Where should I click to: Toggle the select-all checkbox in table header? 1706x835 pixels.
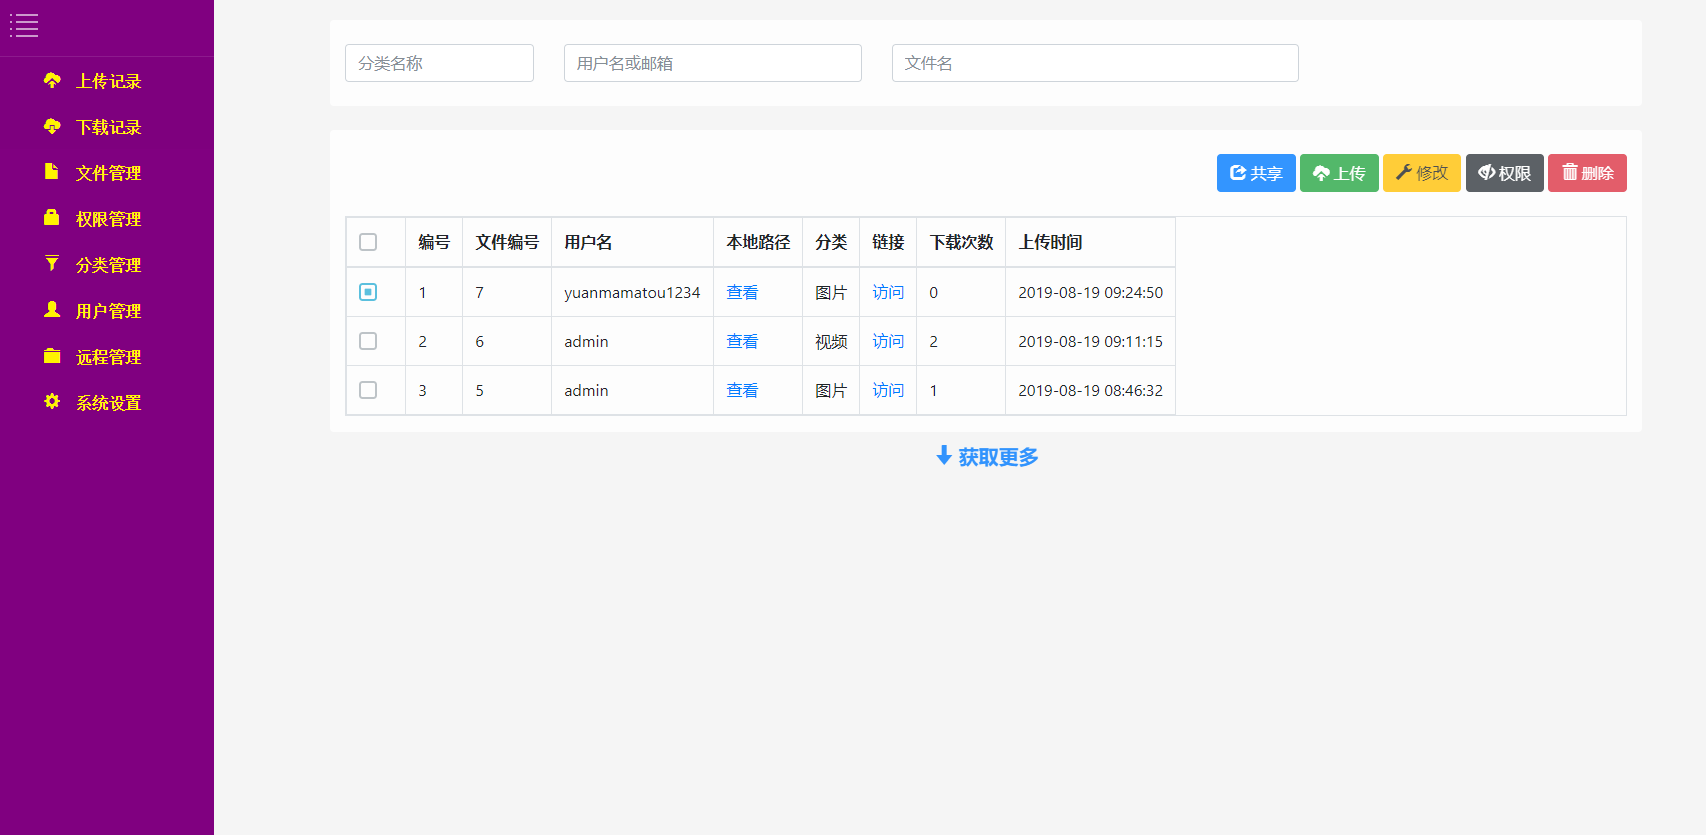(x=368, y=242)
